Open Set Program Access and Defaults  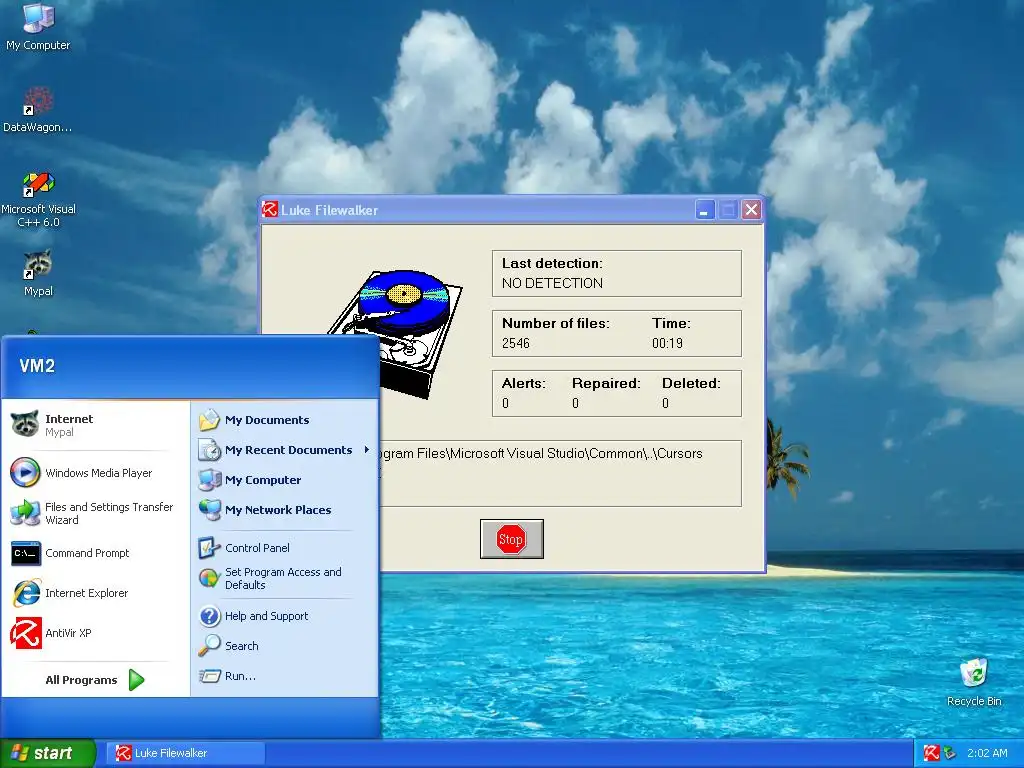click(284, 578)
